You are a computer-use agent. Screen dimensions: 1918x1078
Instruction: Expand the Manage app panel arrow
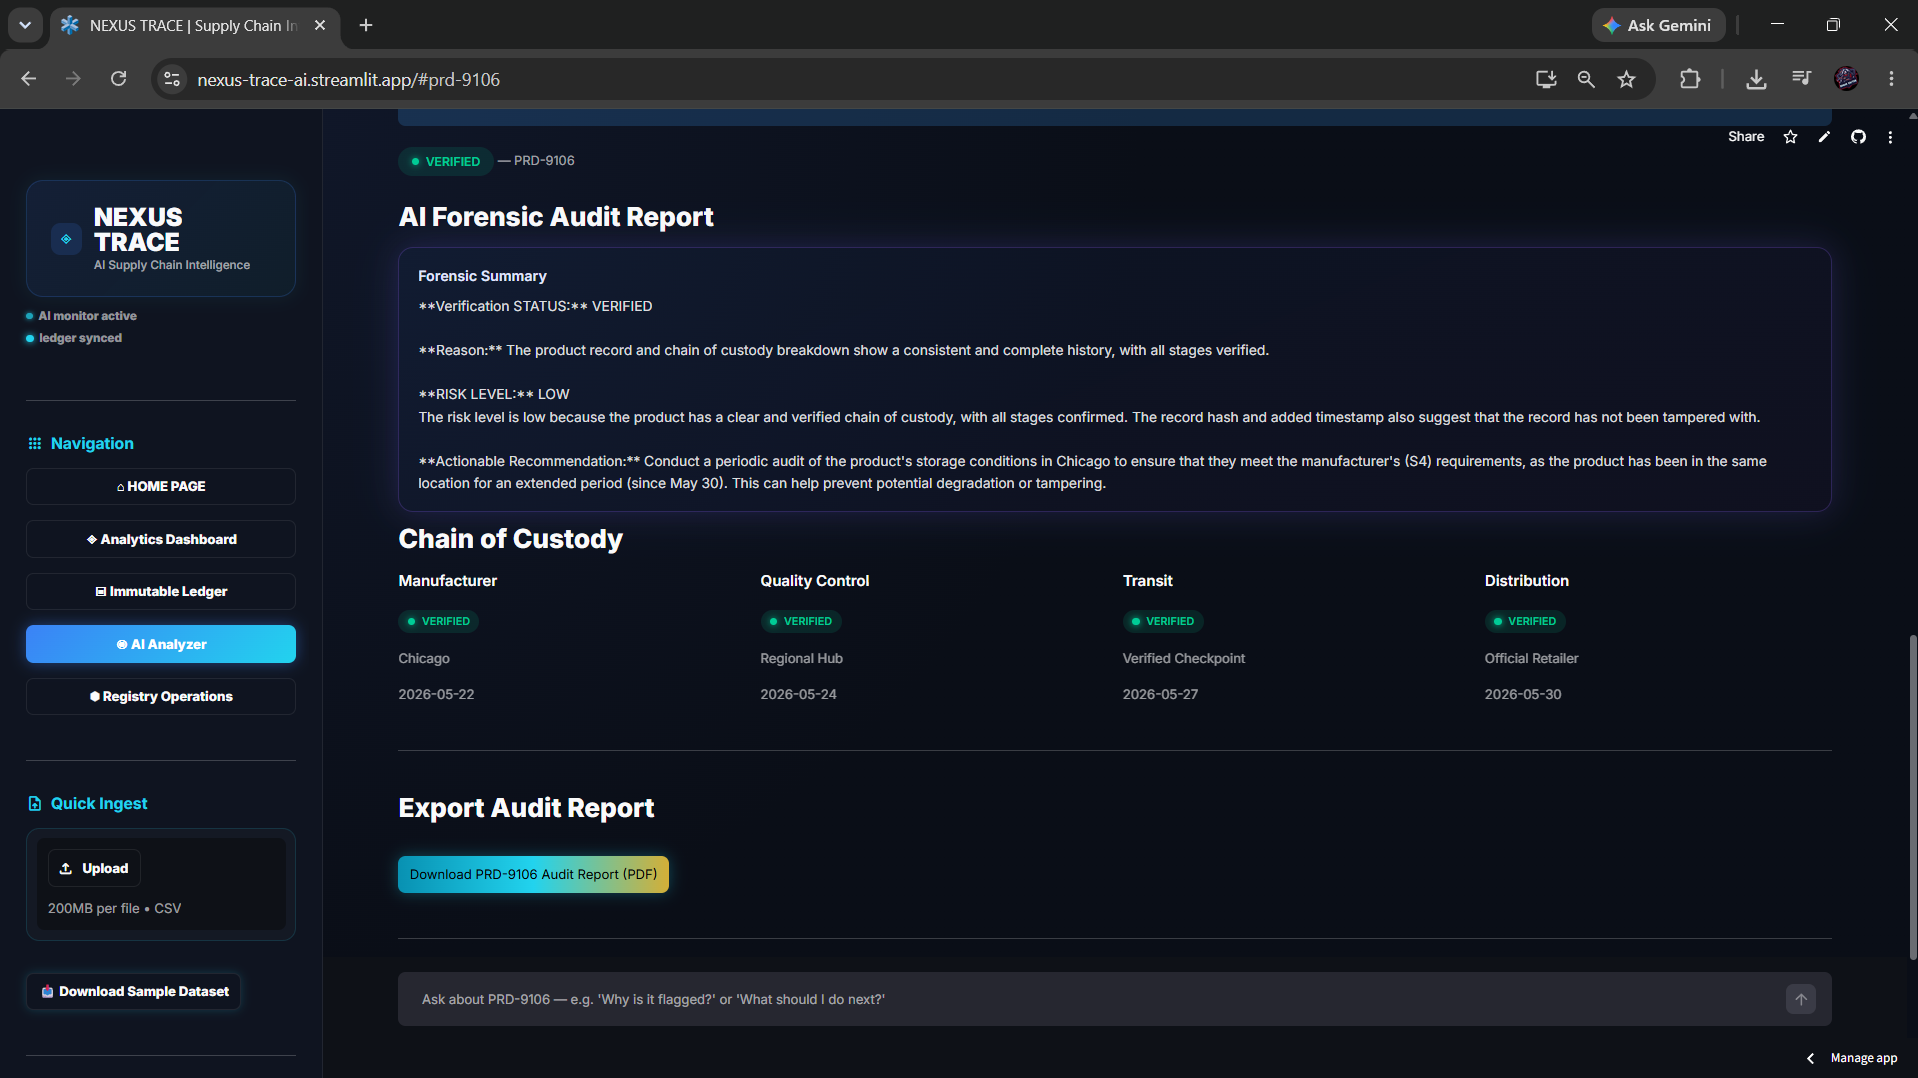pyautogui.click(x=1810, y=1058)
